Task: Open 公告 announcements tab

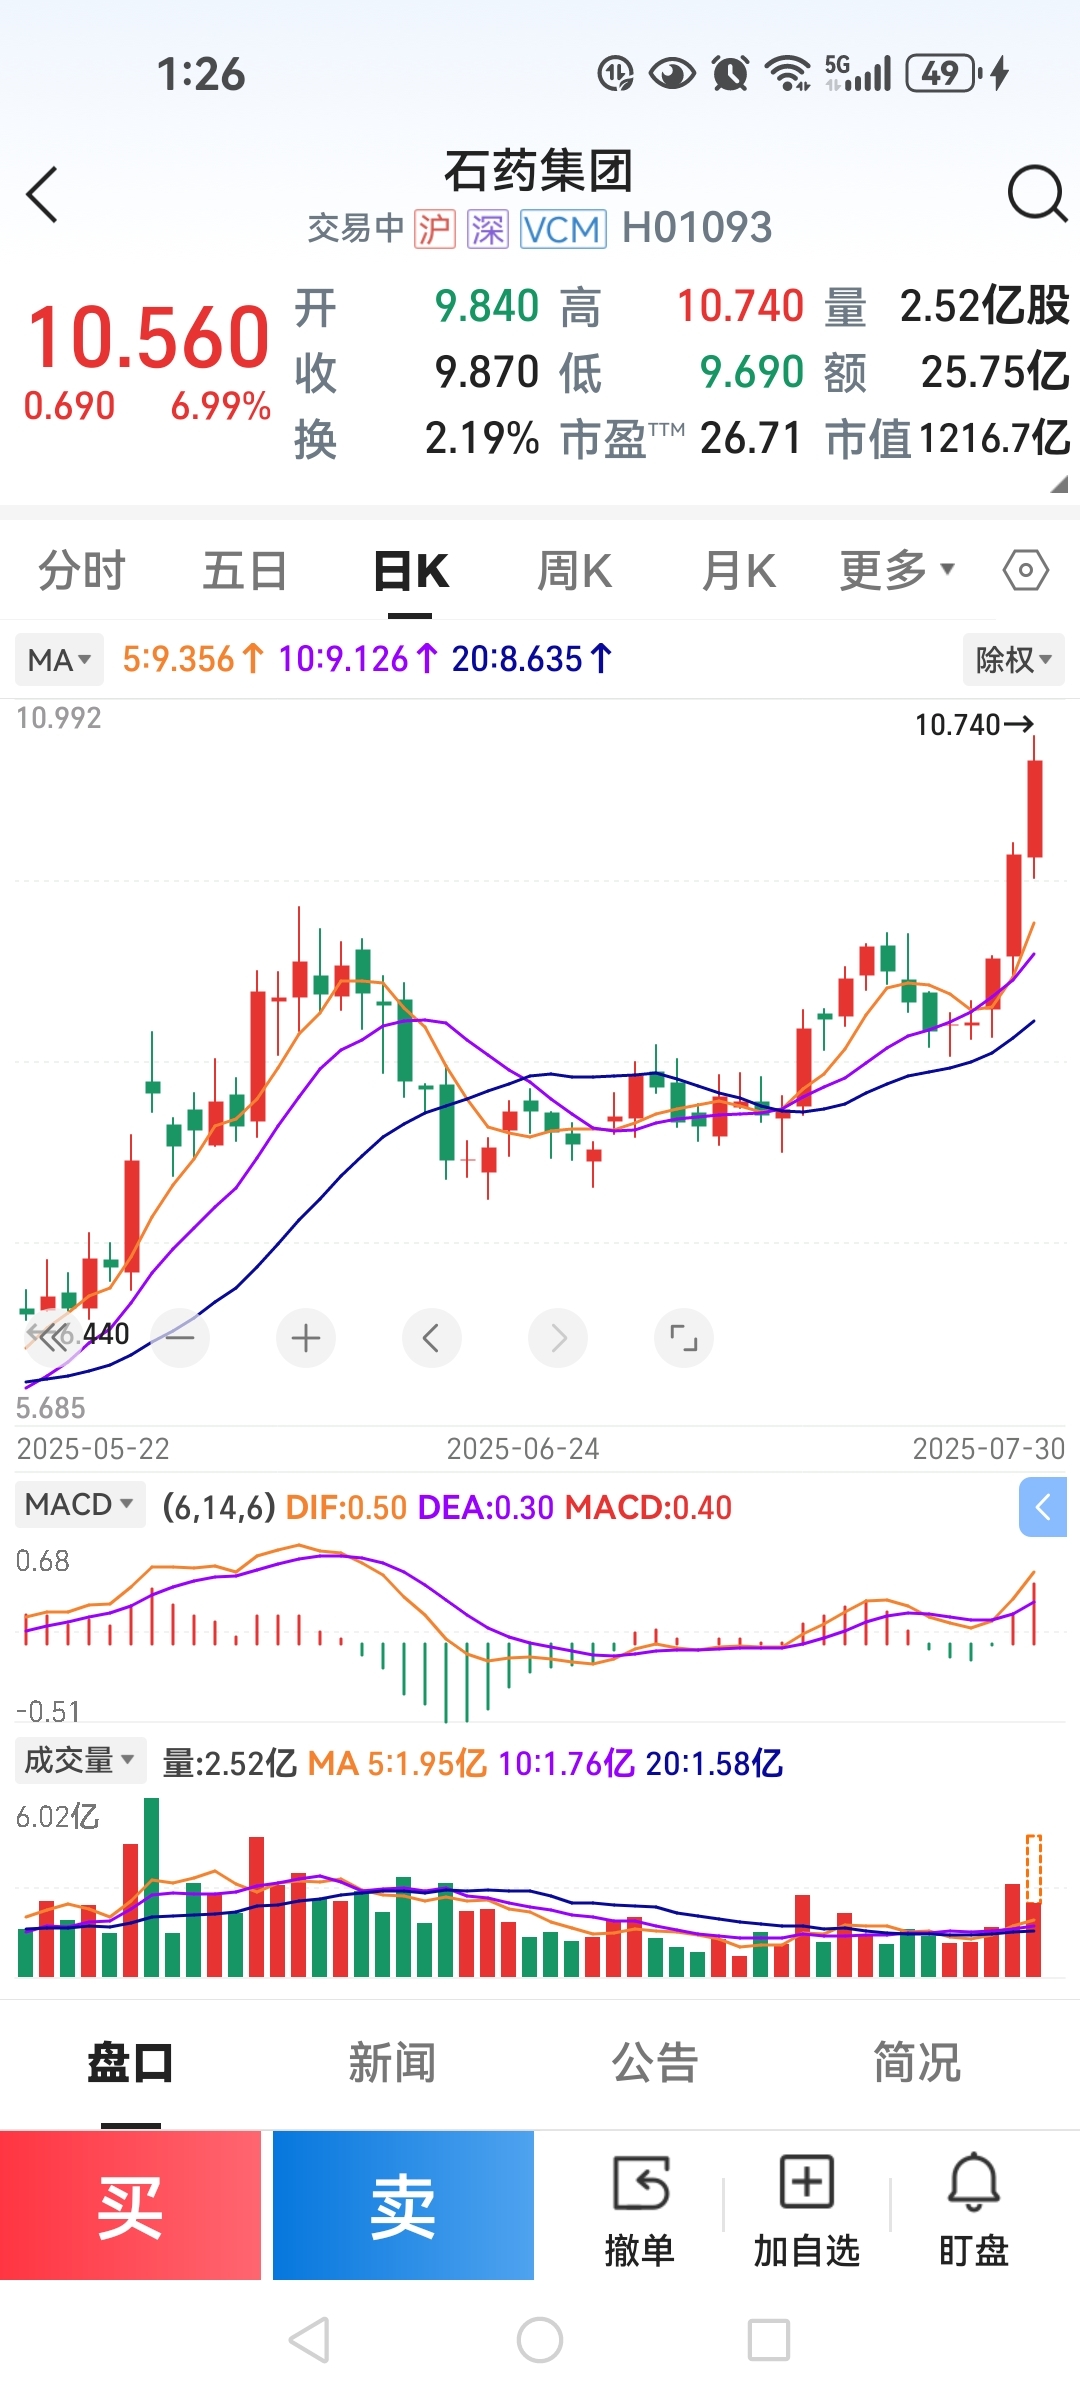Action: [x=655, y=2063]
